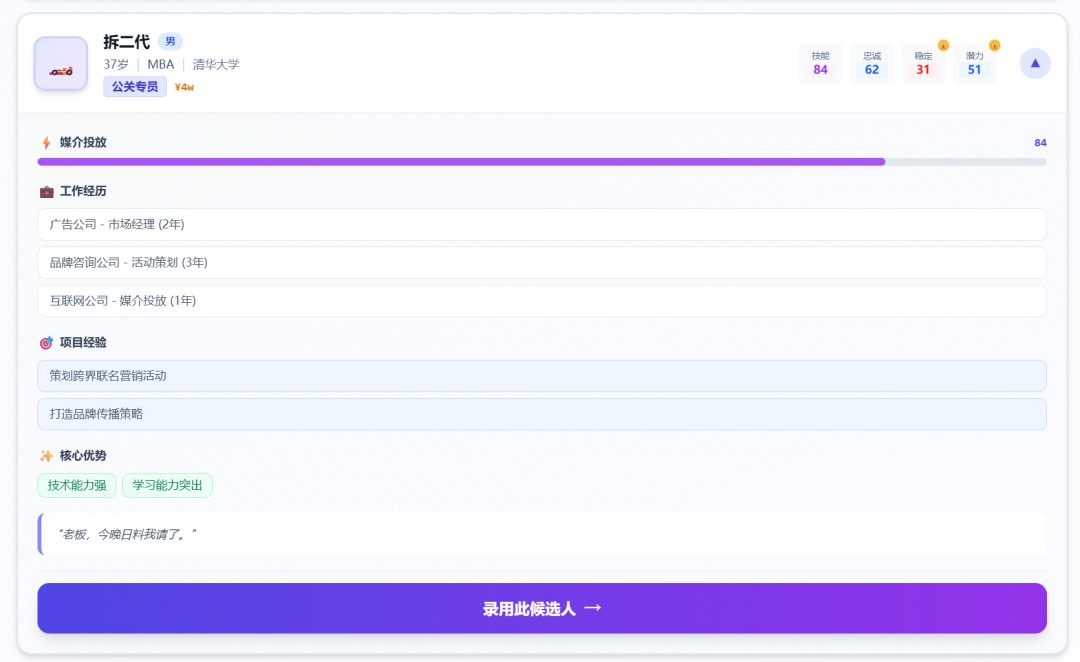
Task: Click the 技术能力强 strength tag
Action: pos(77,485)
